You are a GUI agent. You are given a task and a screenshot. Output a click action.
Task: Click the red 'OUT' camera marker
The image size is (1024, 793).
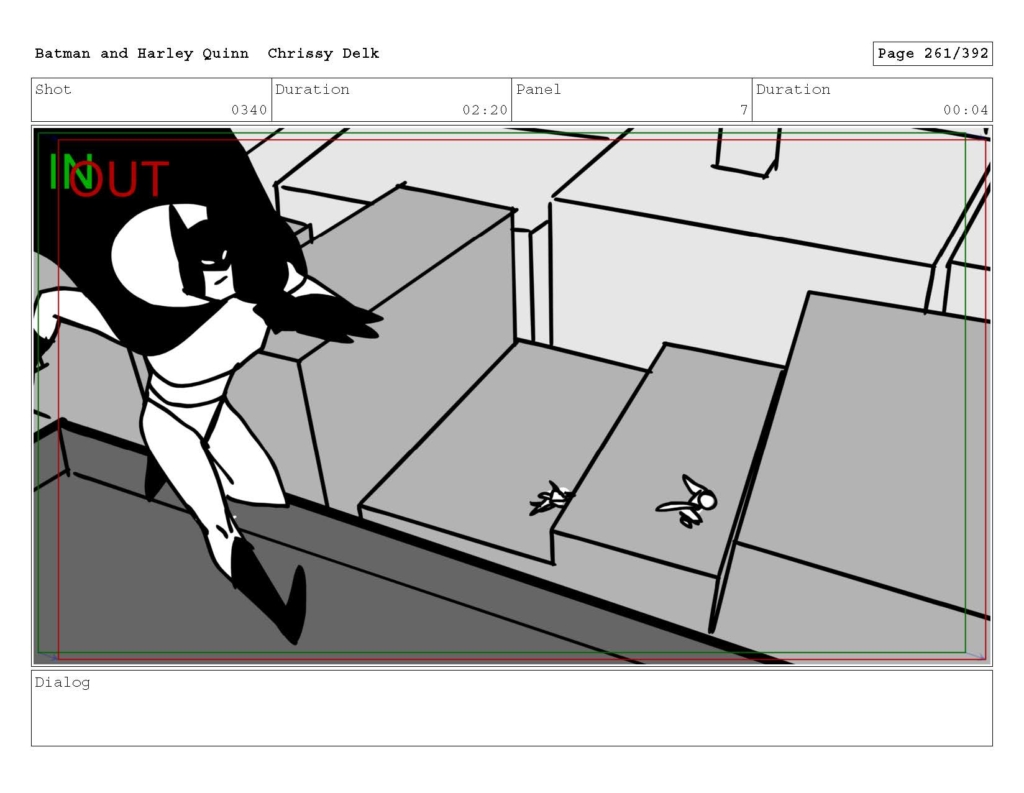(x=120, y=179)
